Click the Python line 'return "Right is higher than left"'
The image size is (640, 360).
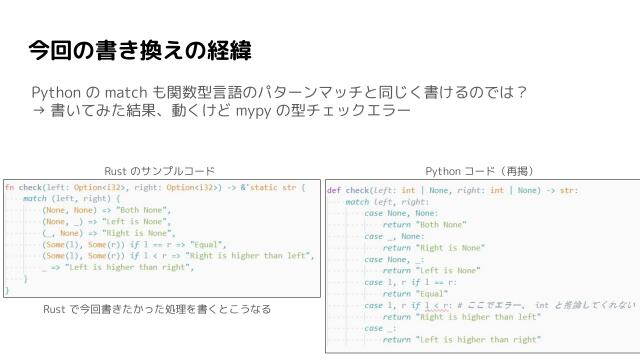(x=462, y=317)
